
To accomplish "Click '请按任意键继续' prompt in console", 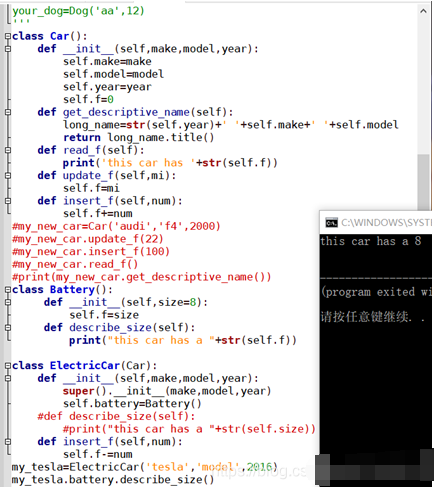I will point(373,317).
